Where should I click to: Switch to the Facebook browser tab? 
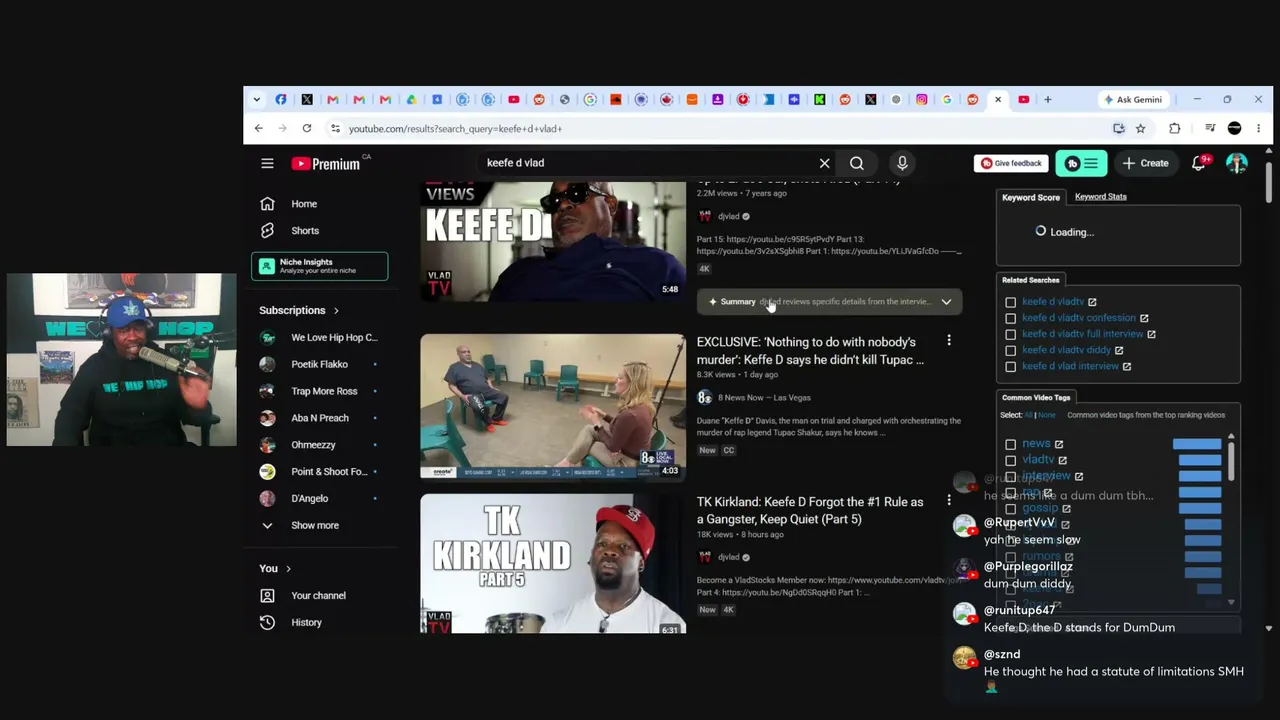point(281,99)
